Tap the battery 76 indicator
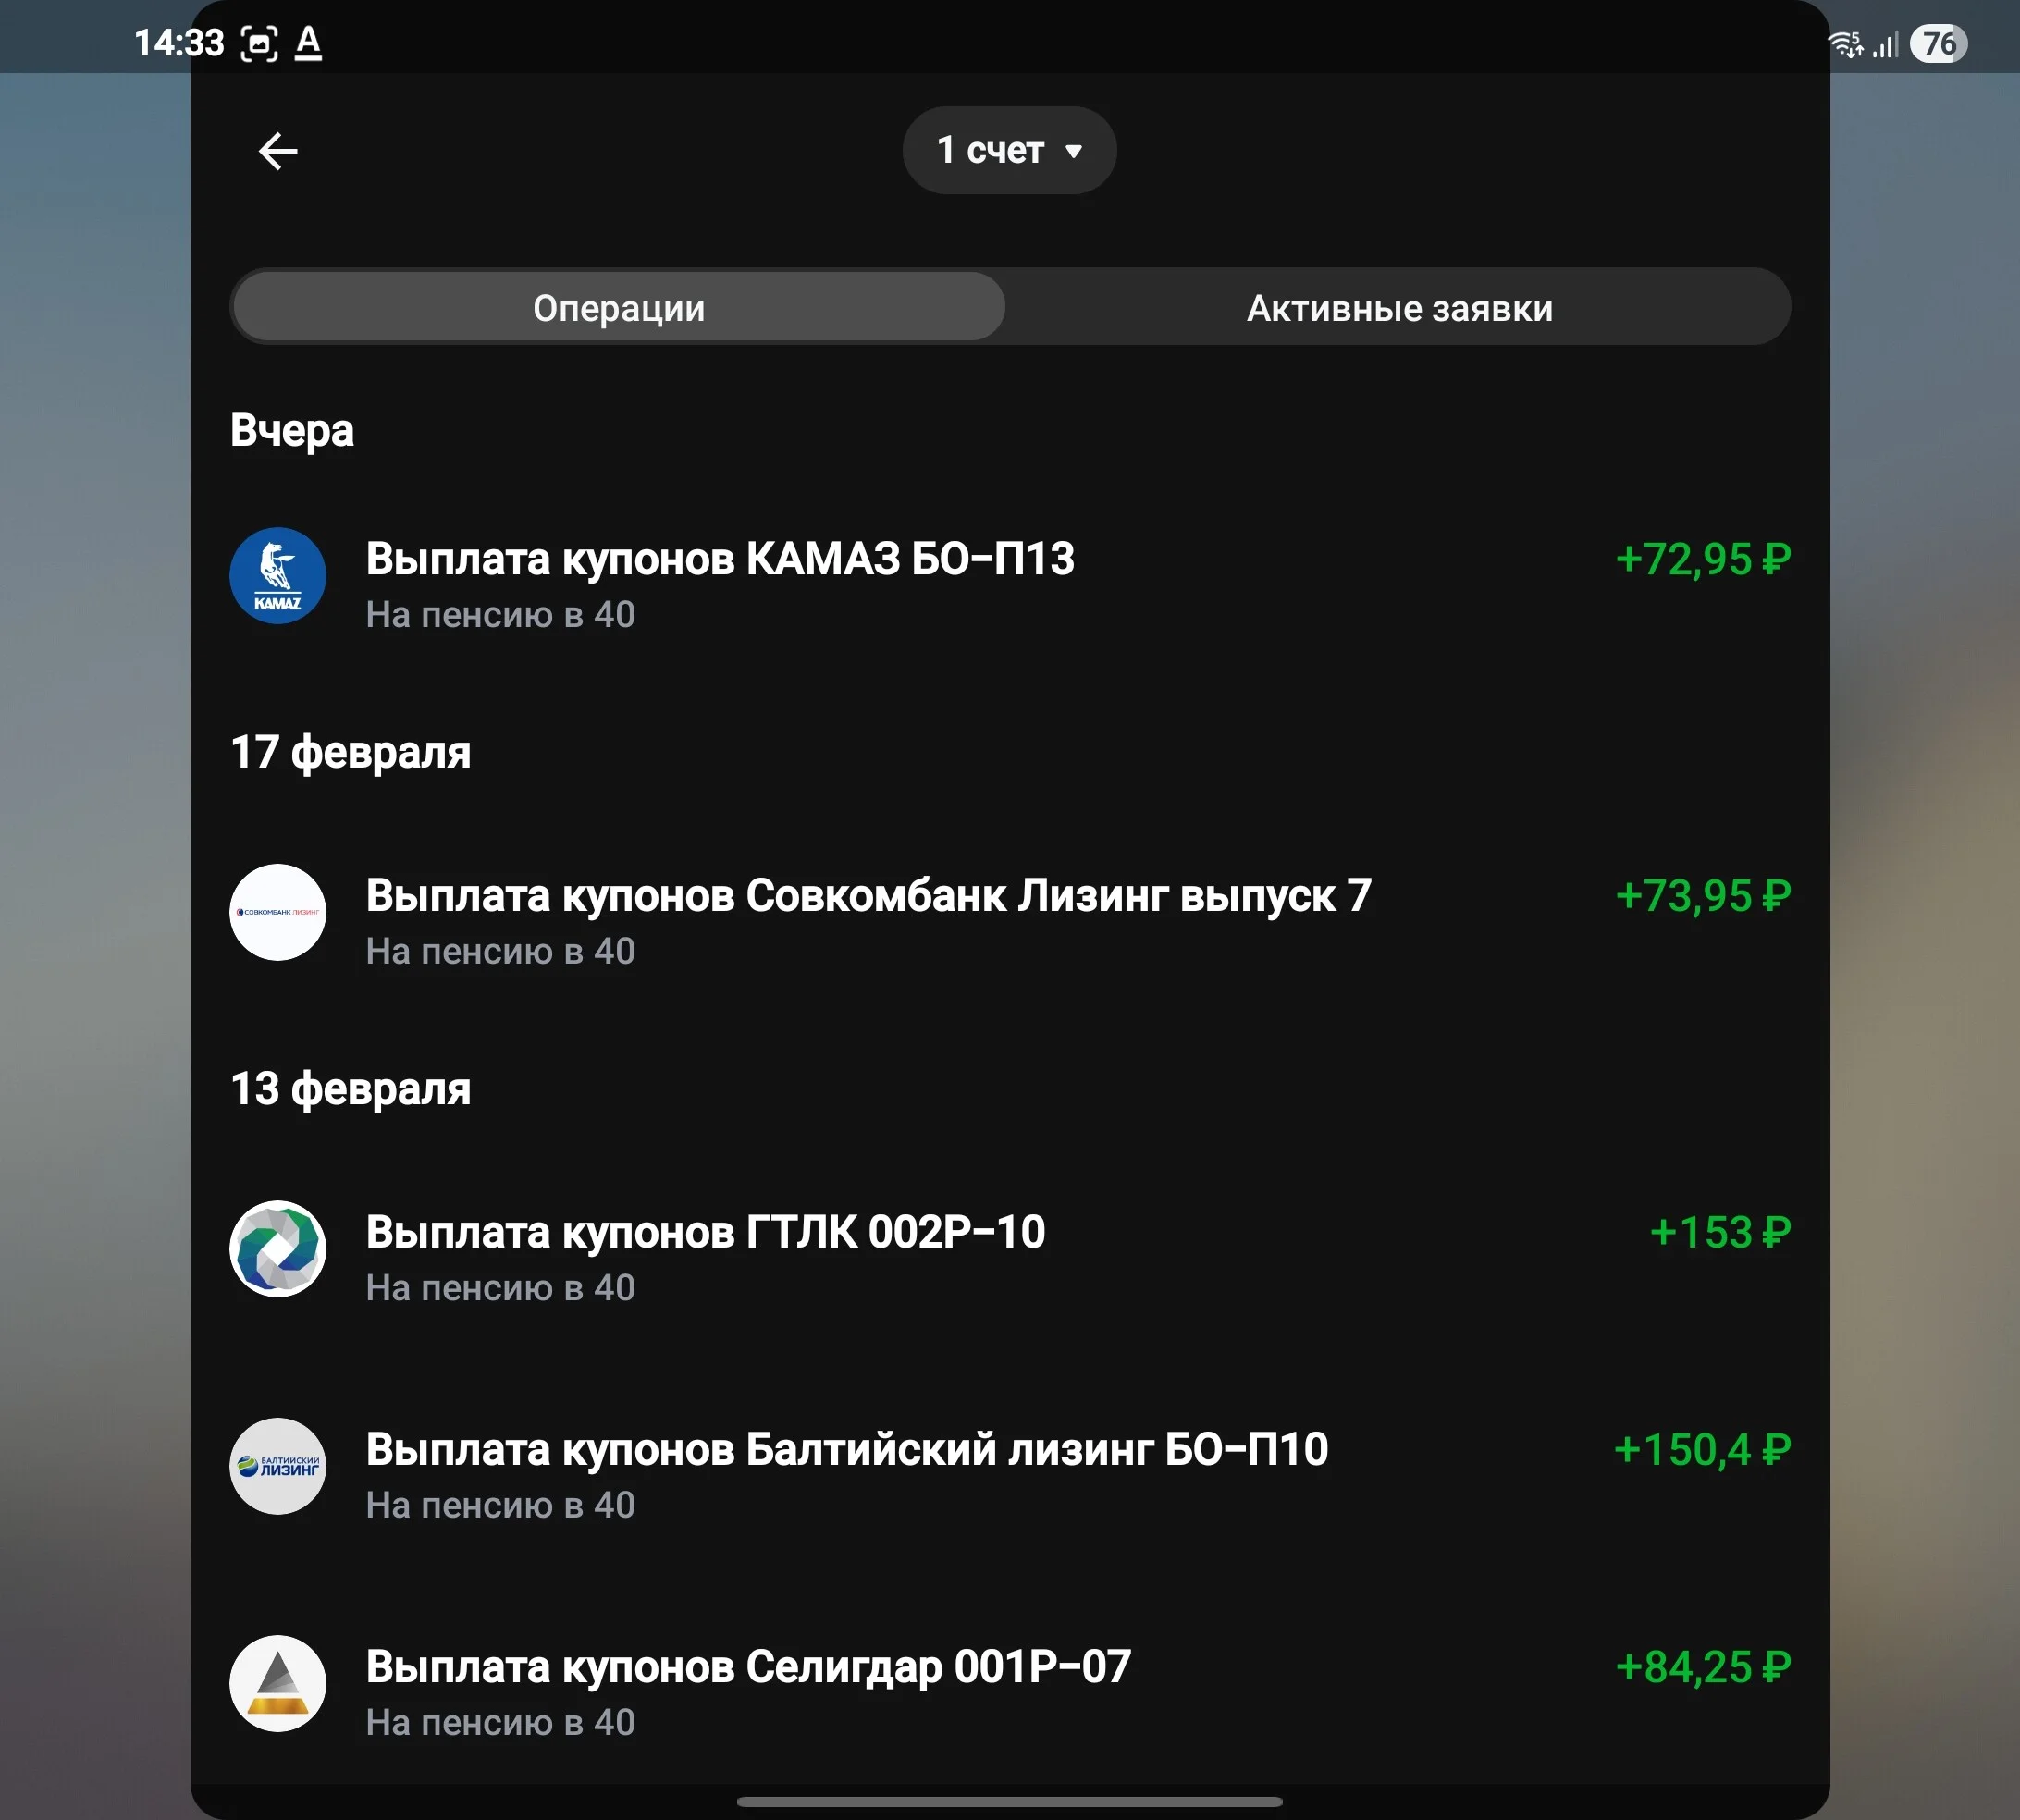This screenshot has height=1820, width=2020. (1939, 44)
